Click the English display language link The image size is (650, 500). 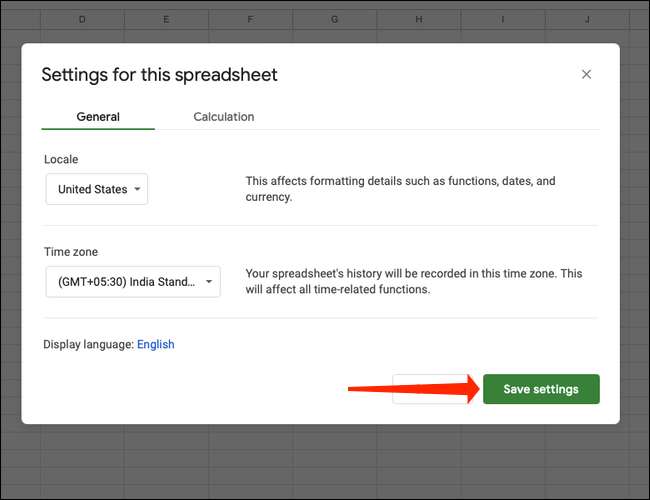[155, 344]
